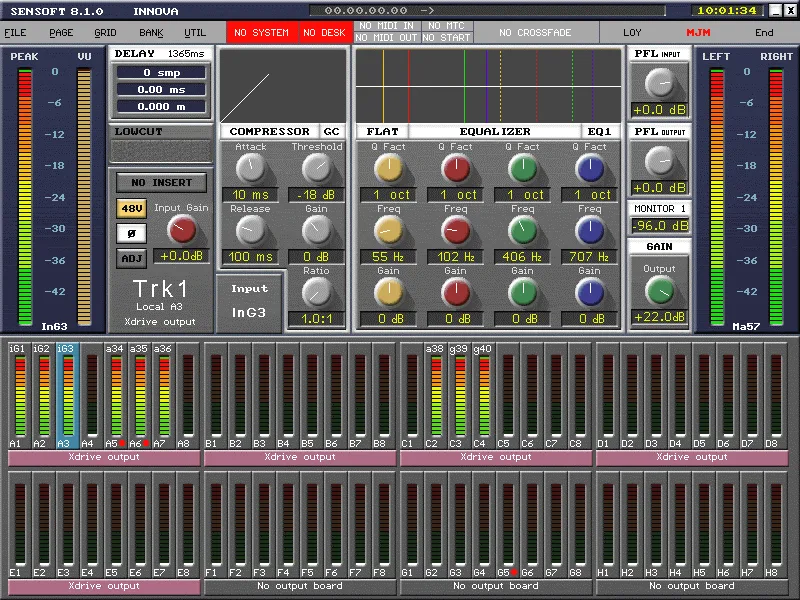Click the GC compressor button
This screenshot has width=800, height=600.
(331, 132)
